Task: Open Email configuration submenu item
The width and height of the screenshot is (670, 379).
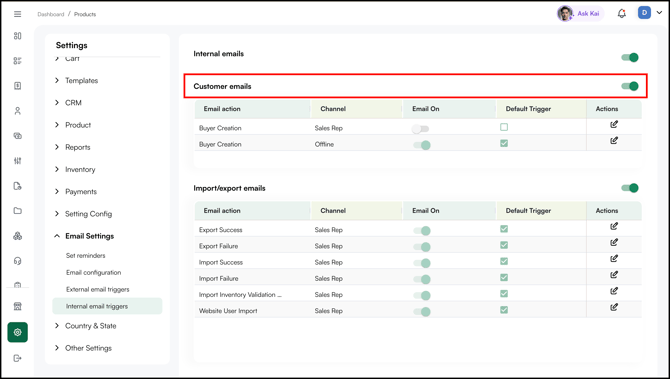Action: [x=94, y=272]
